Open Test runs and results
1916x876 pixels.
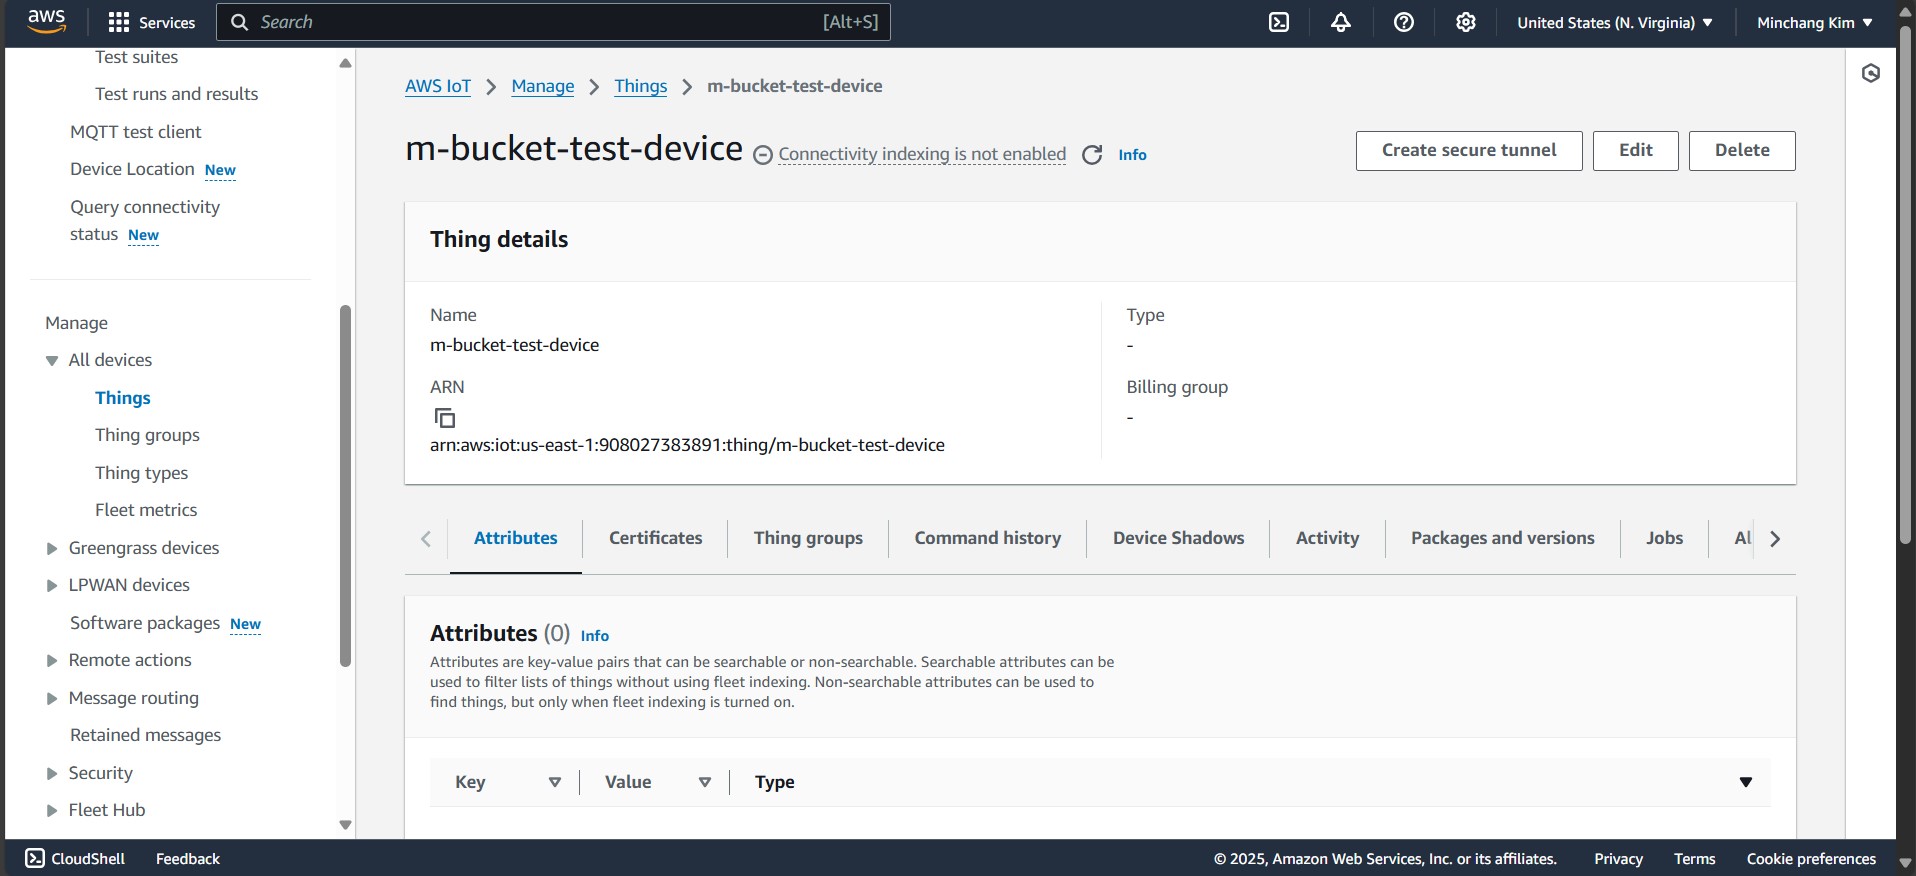point(176,94)
